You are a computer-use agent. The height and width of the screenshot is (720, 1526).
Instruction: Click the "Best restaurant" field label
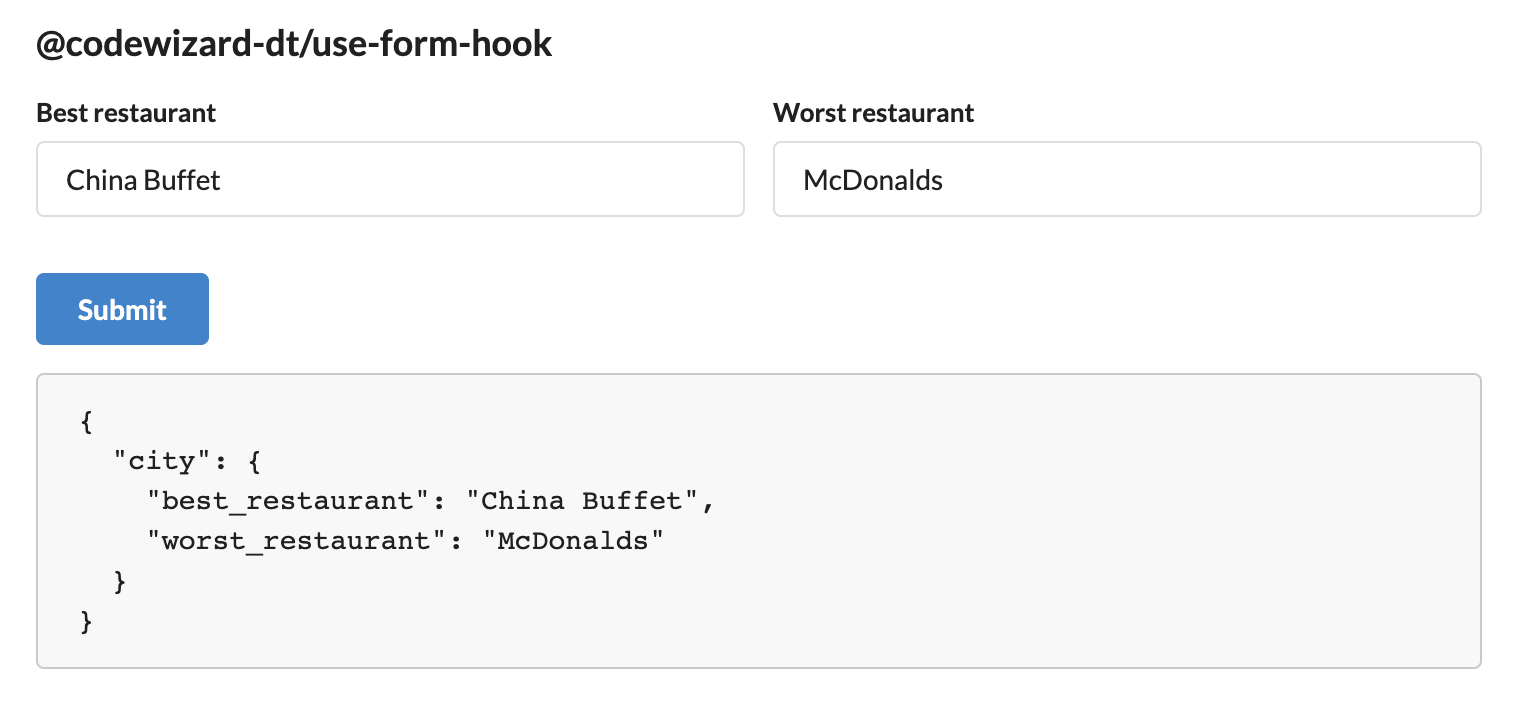click(126, 113)
